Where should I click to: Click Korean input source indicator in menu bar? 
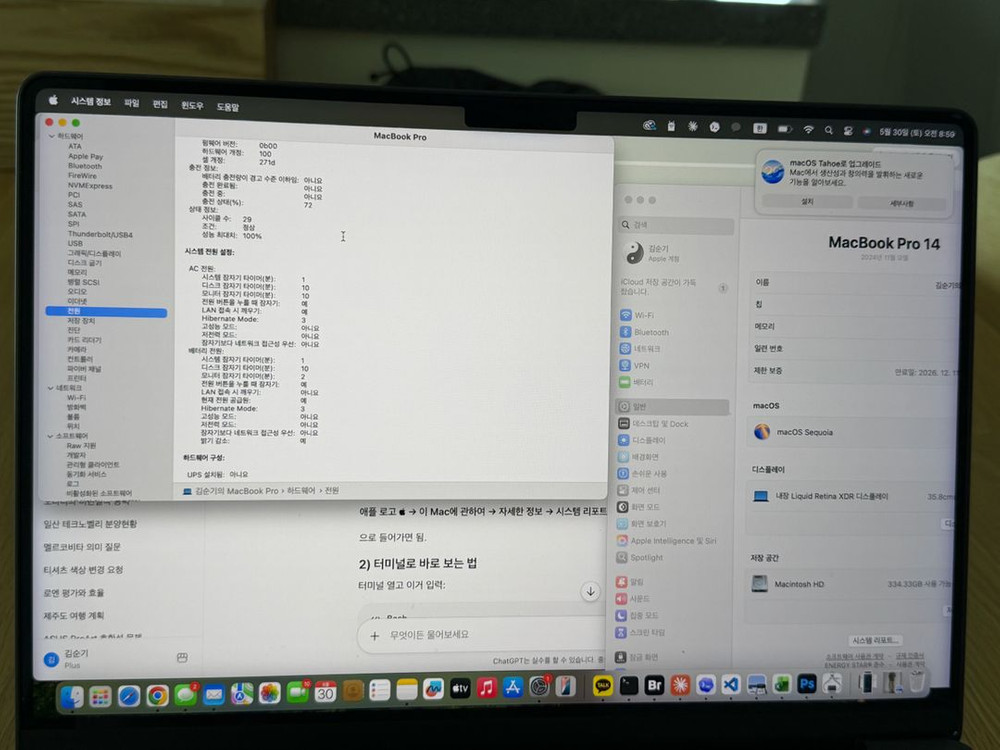(x=759, y=128)
